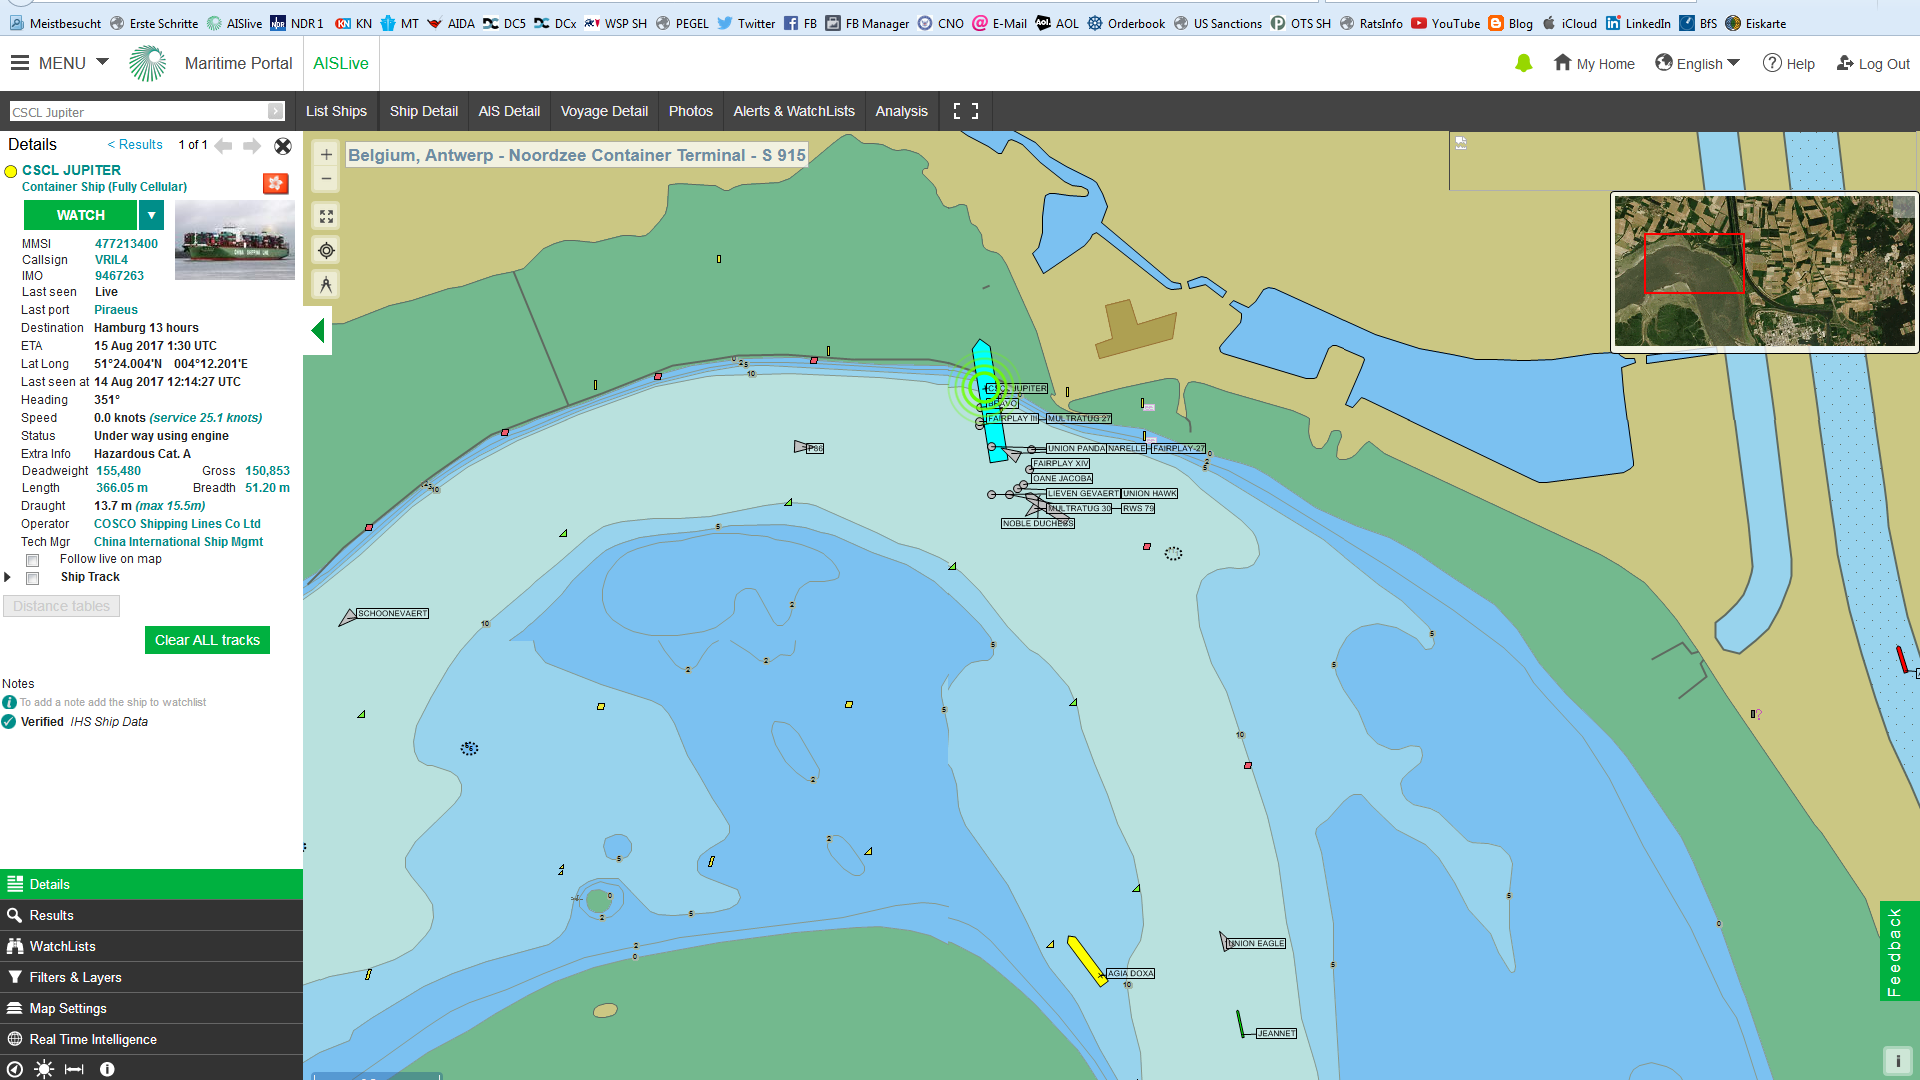The height and width of the screenshot is (1080, 1920).
Task: Toggle fullscreen map view
Action: pos(965,111)
